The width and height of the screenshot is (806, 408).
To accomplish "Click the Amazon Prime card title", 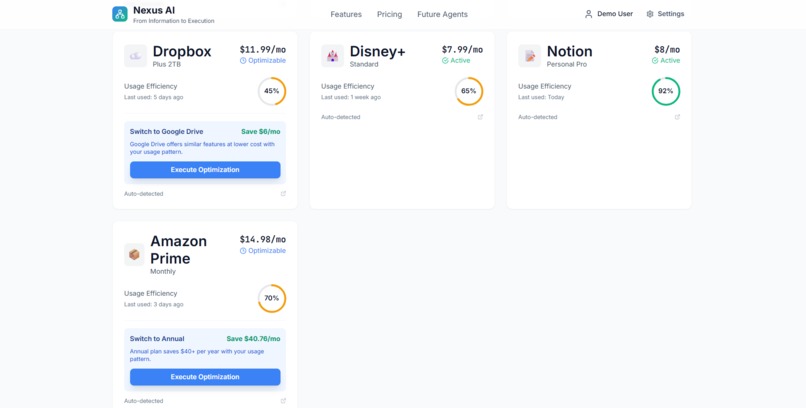I will coord(178,250).
